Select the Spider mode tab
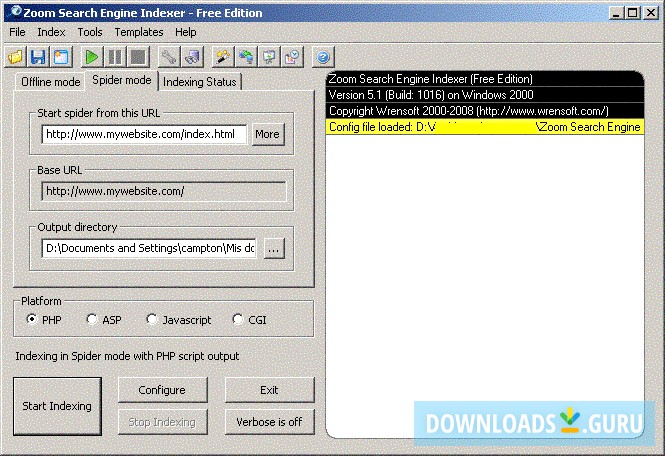 coord(122,80)
